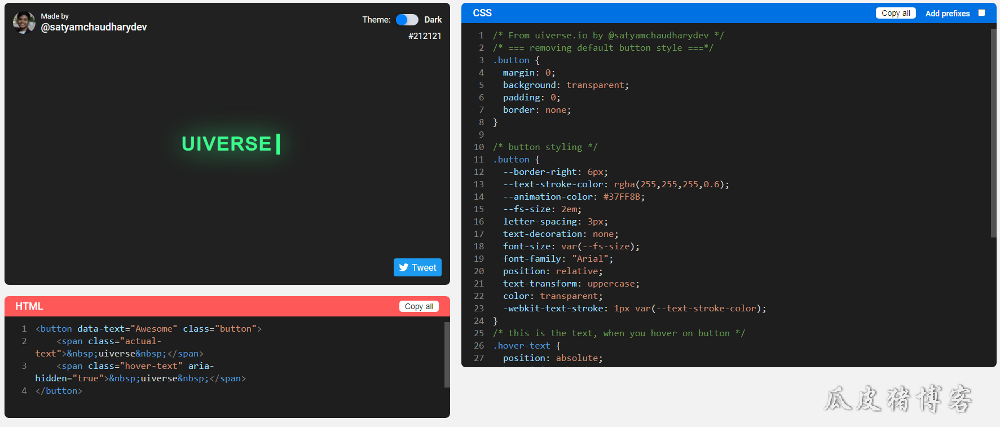The height and width of the screenshot is (427, 1000).
Task: Click the HTML panel header title
Action: tap(29, 306)
